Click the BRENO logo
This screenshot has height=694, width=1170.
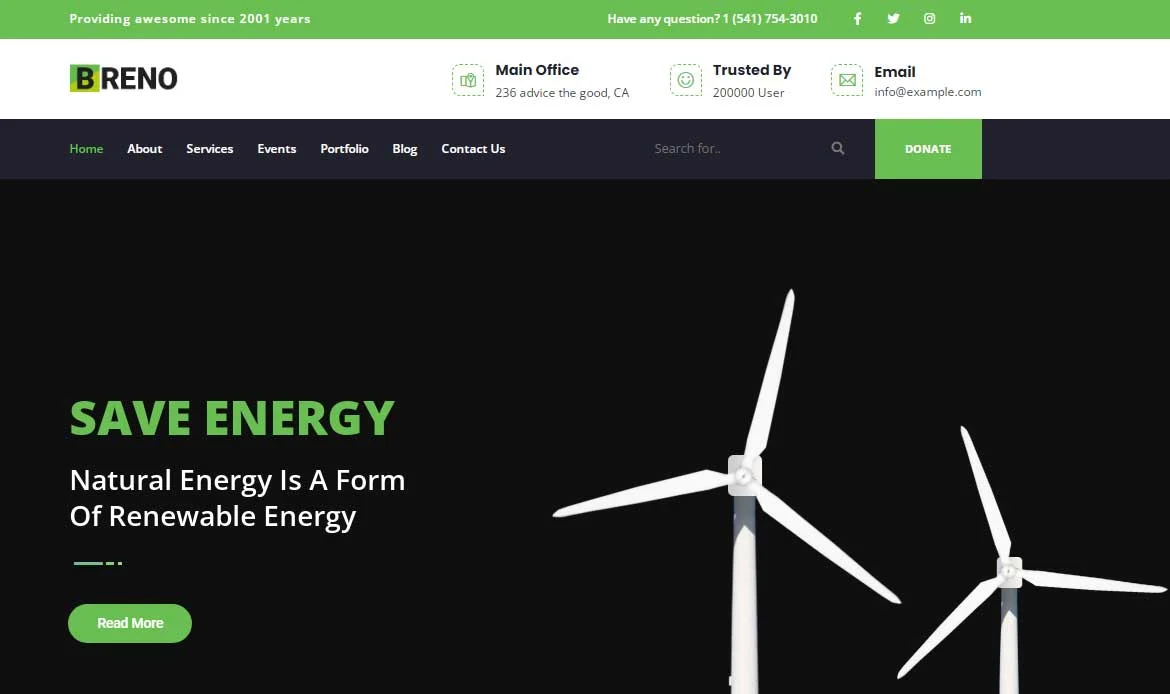124,78
